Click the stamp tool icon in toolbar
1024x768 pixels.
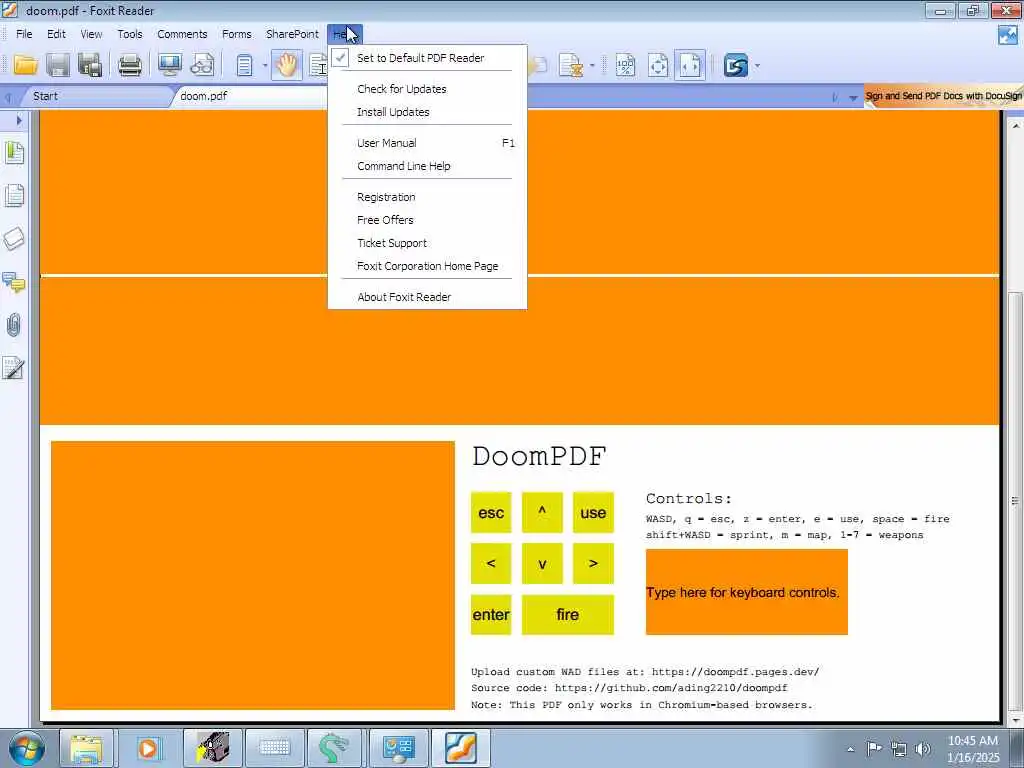point(571,65)
